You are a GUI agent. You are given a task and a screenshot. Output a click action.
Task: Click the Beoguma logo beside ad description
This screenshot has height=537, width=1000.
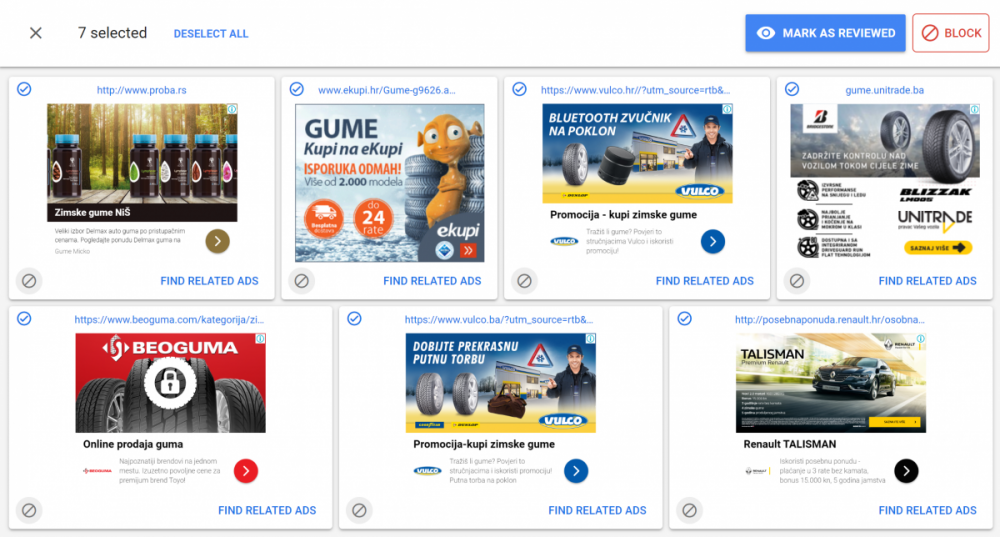click(97, 471)
